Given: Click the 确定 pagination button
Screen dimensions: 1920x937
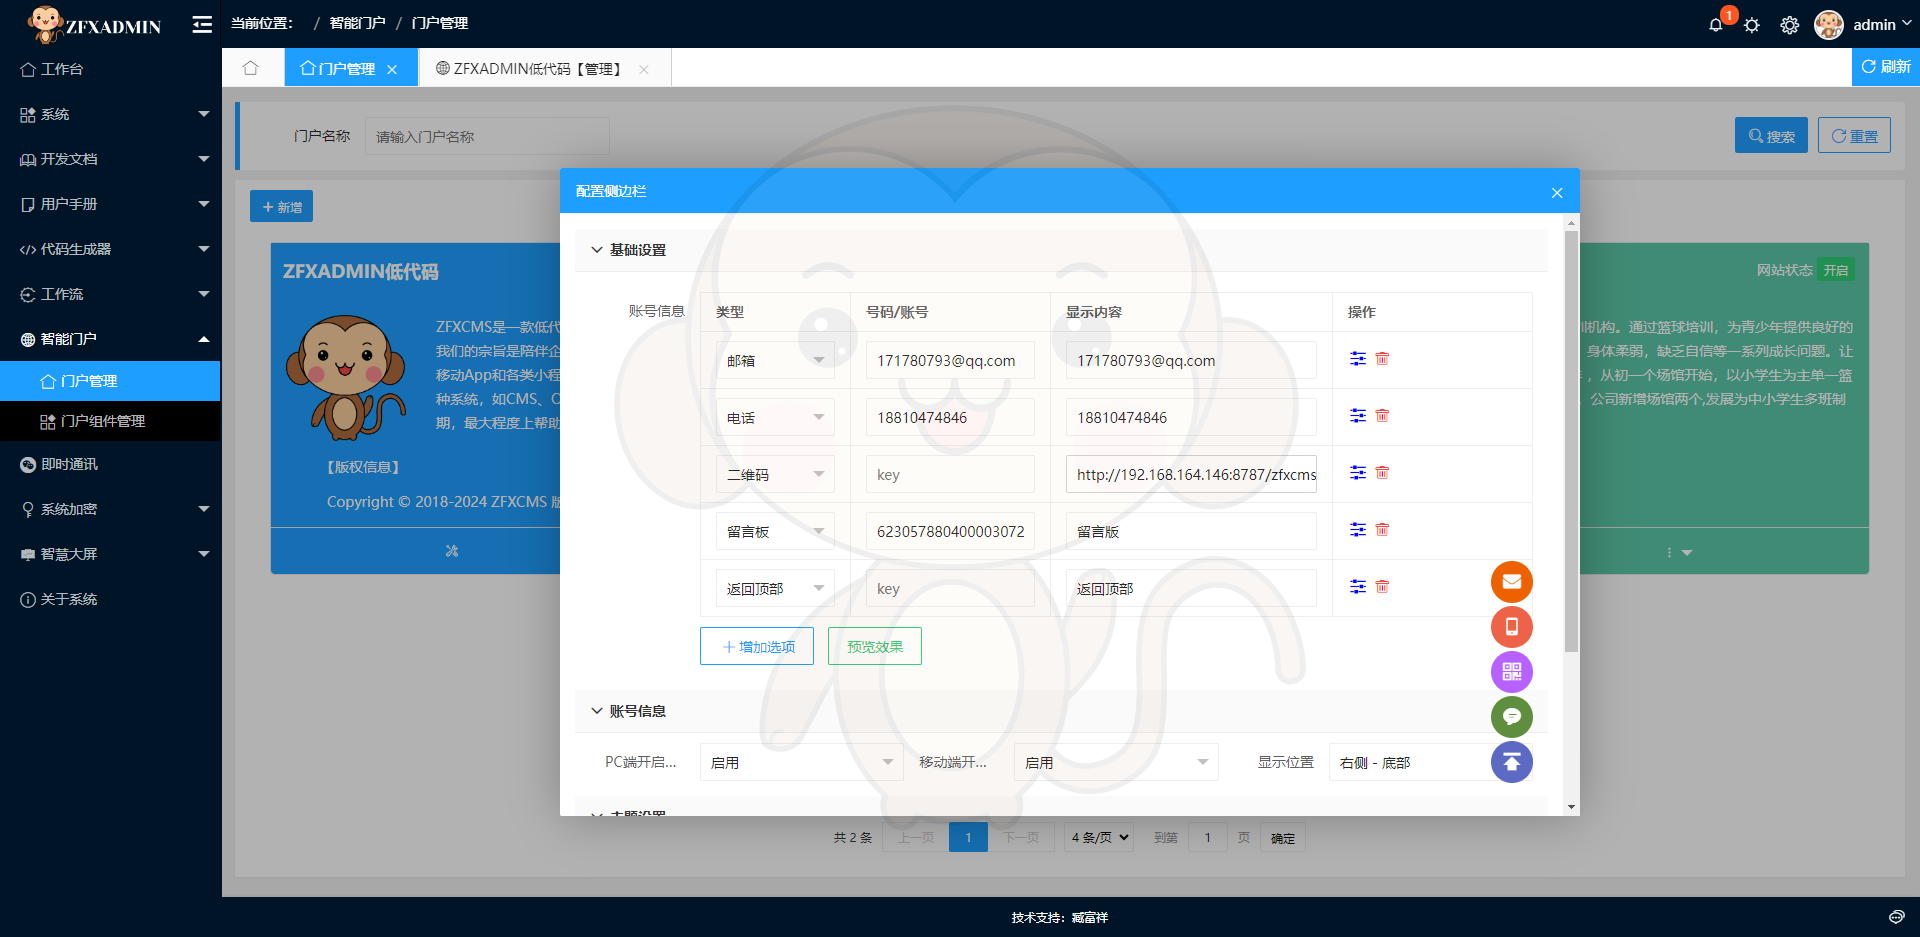Looking at the screenshot, I should pyautogui.click(x=1283, y=838).
